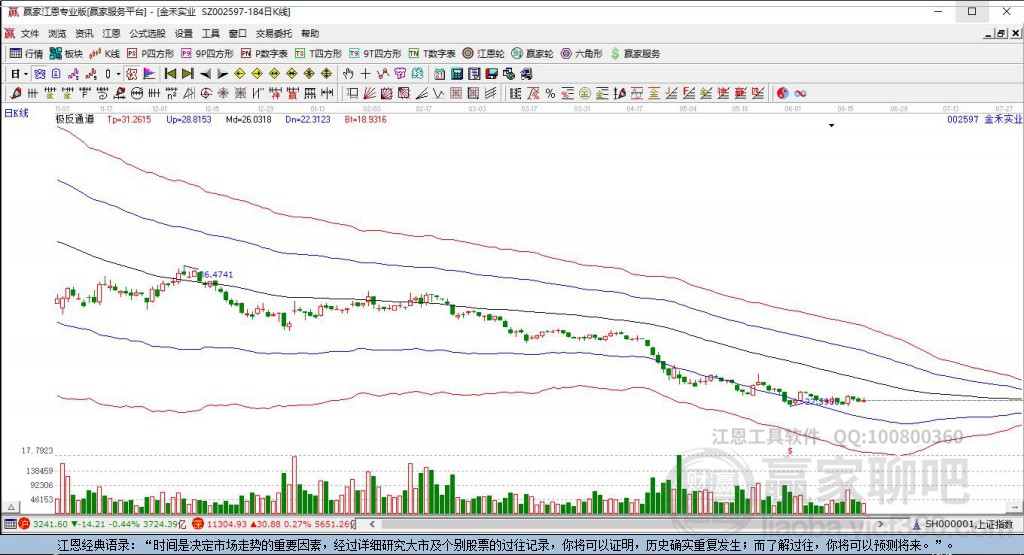
Task: Click the Tp=31.2615 value
Action: pos(129,119)
